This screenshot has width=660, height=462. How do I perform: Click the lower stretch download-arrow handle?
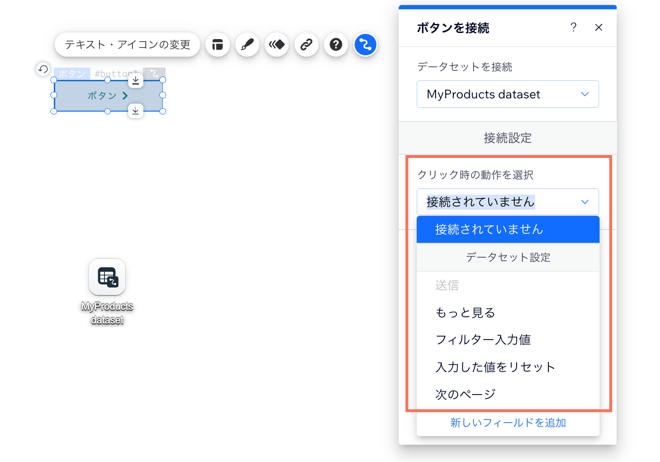[136, 111]
